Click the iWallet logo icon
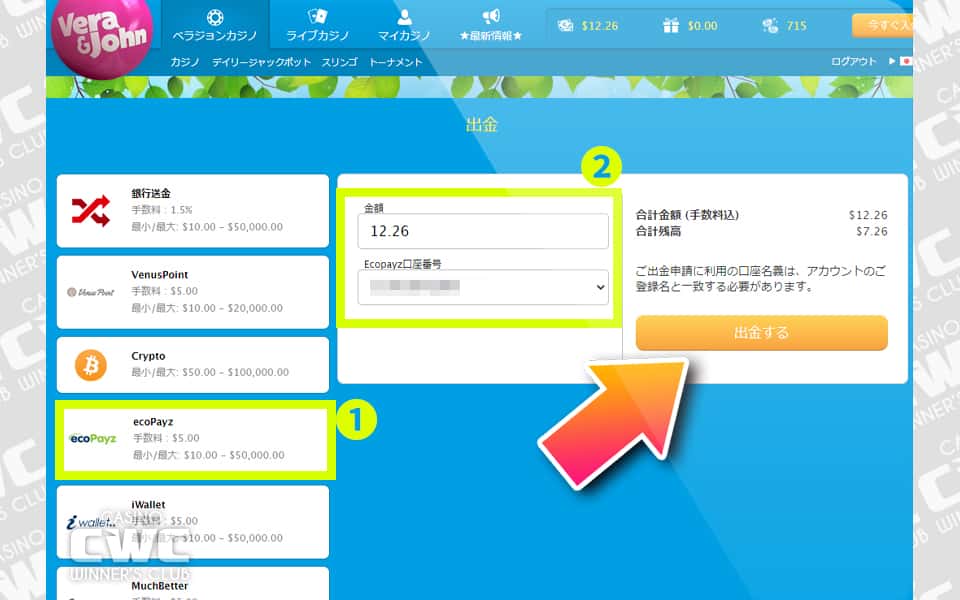Image resolution: width=960 pixels, height=600 pixels. point(91,522)
